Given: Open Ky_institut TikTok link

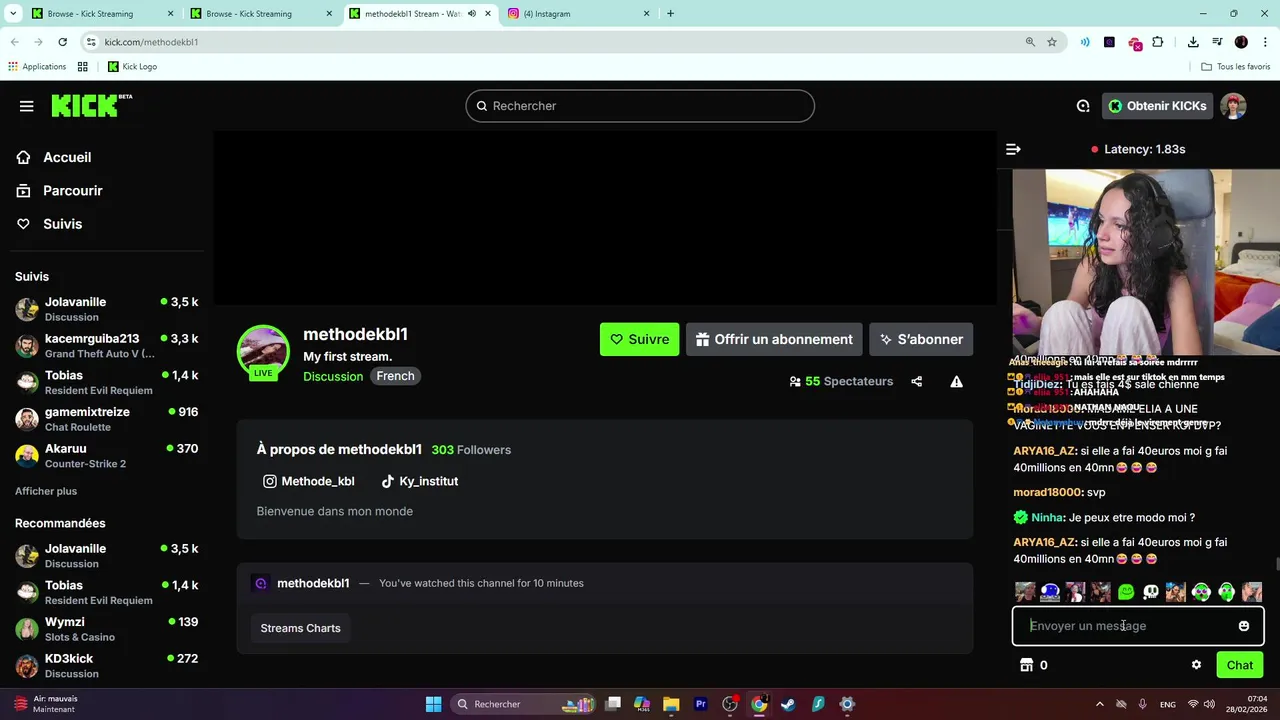Looking at the screenshot, I should pyautogui.click(x=420, y=481).
